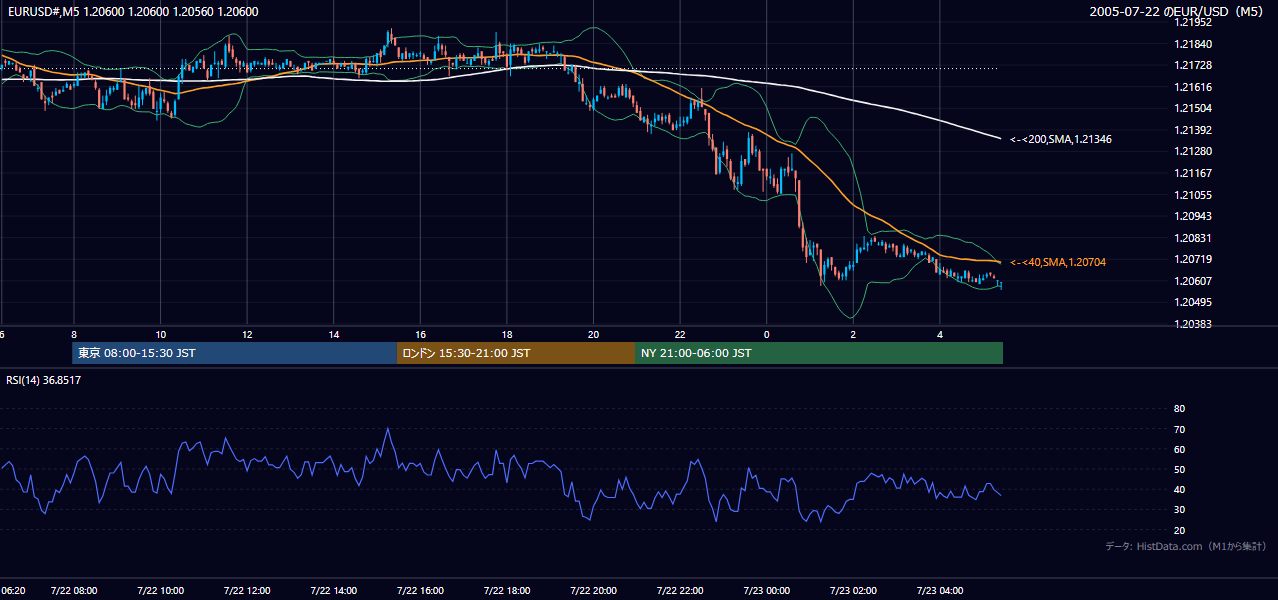The width and height of the screenshot is (1278, 600).
Task: Click price level 1.21055 on axis
Action: pos(1192,195)
